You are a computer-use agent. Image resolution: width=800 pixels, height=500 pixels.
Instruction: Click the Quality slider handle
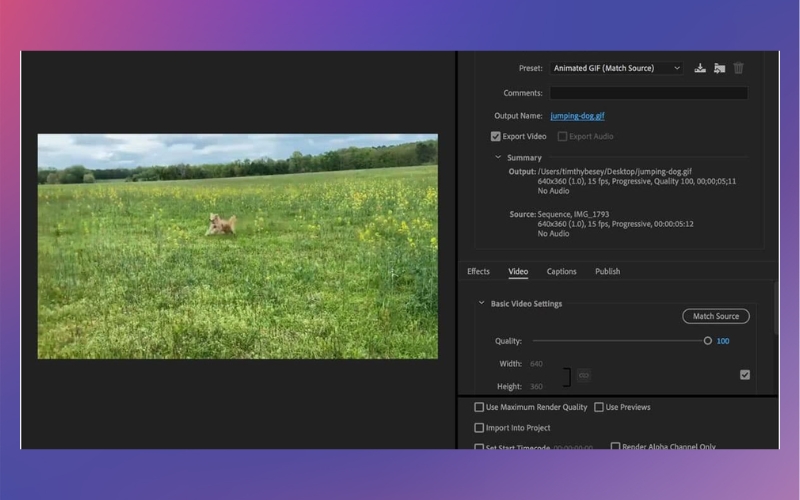point(707,341)
